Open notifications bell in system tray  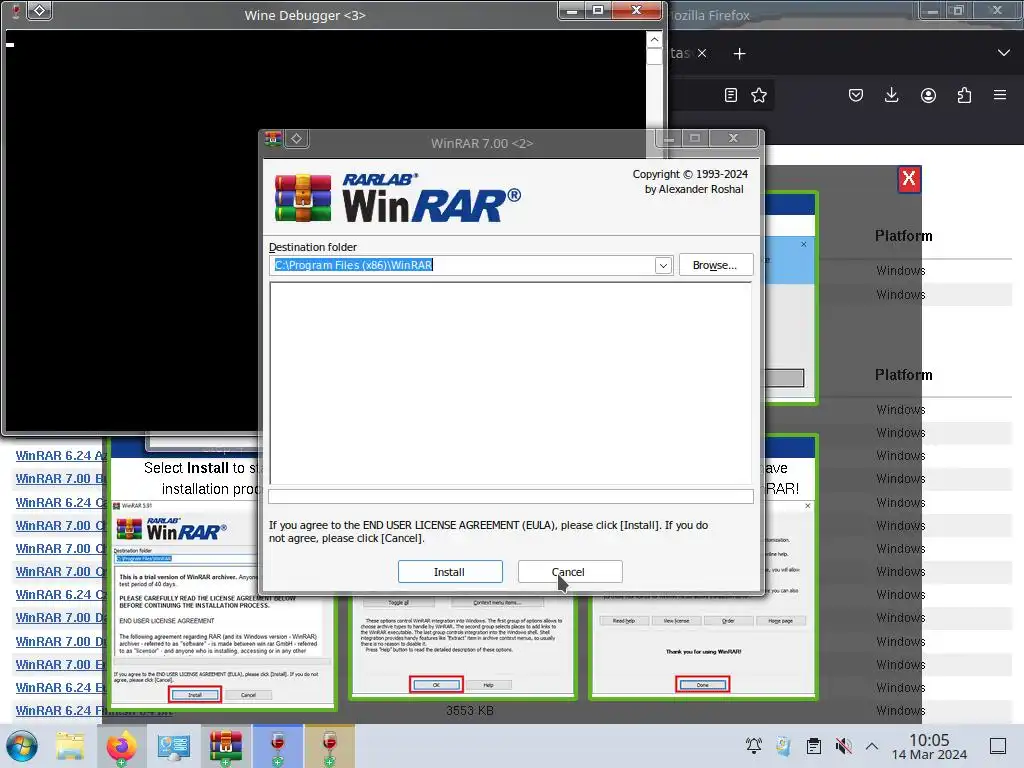754,746
